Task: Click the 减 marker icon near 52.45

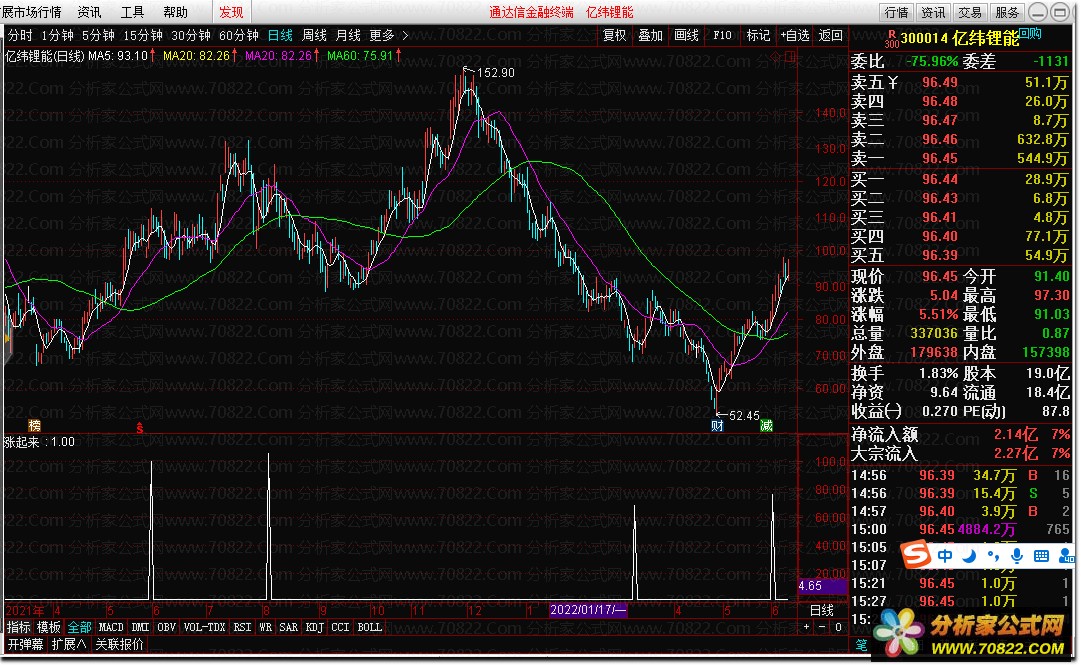Action: (x=766, y=426)
